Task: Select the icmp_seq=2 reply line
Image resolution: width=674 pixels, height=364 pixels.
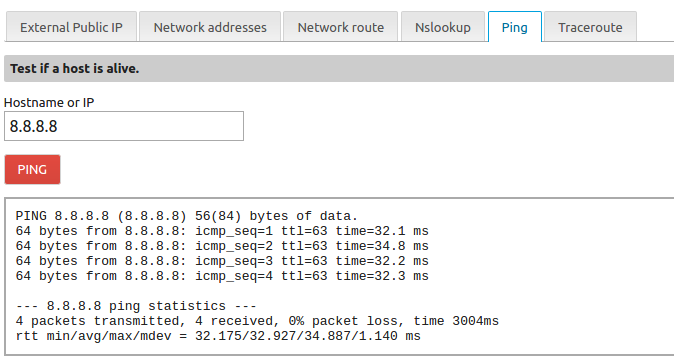Action: point(222,246)
